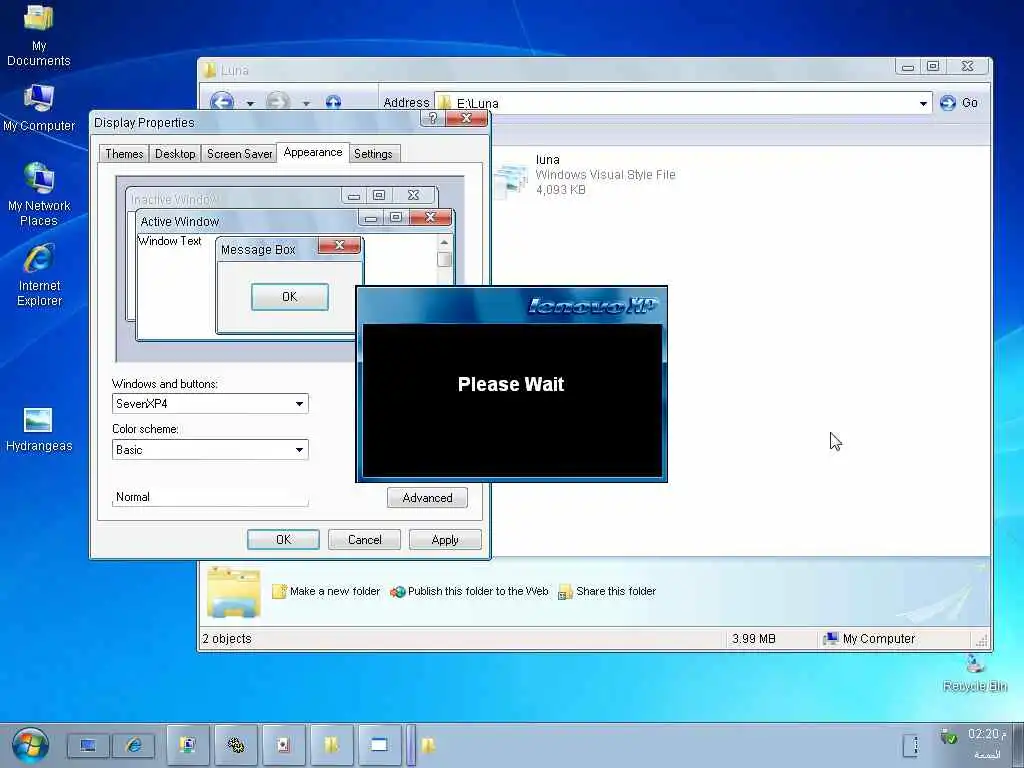Image resolution: width=1024 pixels, height=768 pixels.
Task: Open Windows and buttons style dropdown
Action: 299,404
